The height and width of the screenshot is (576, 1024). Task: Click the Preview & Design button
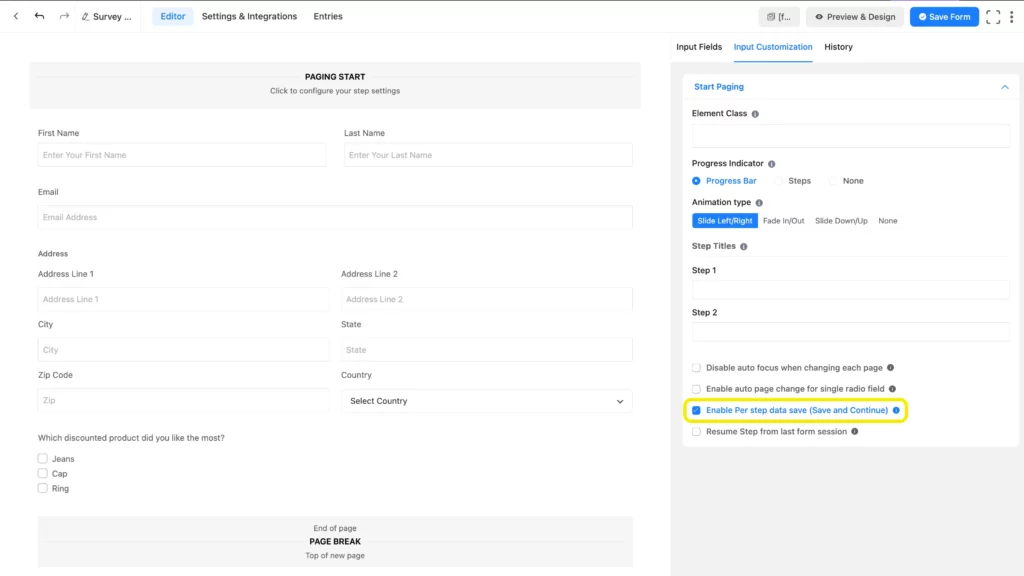[x=855, y=17]
